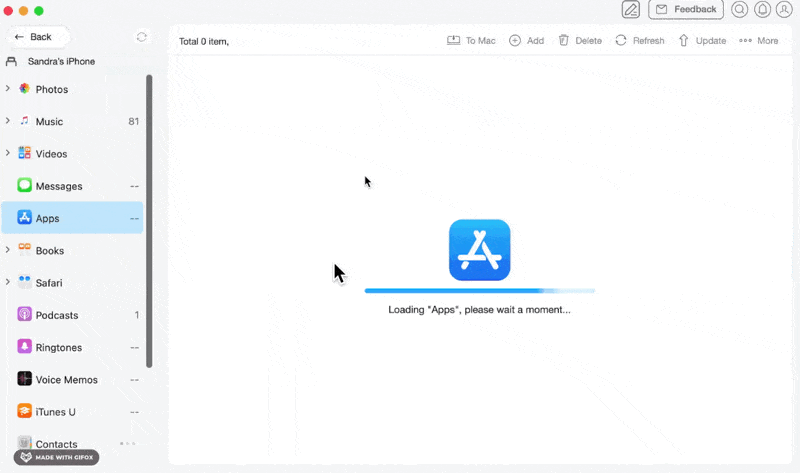The width and height of the screenshot is (800, 473).
Task: Open the user account icon
Action: coord(784,9)
